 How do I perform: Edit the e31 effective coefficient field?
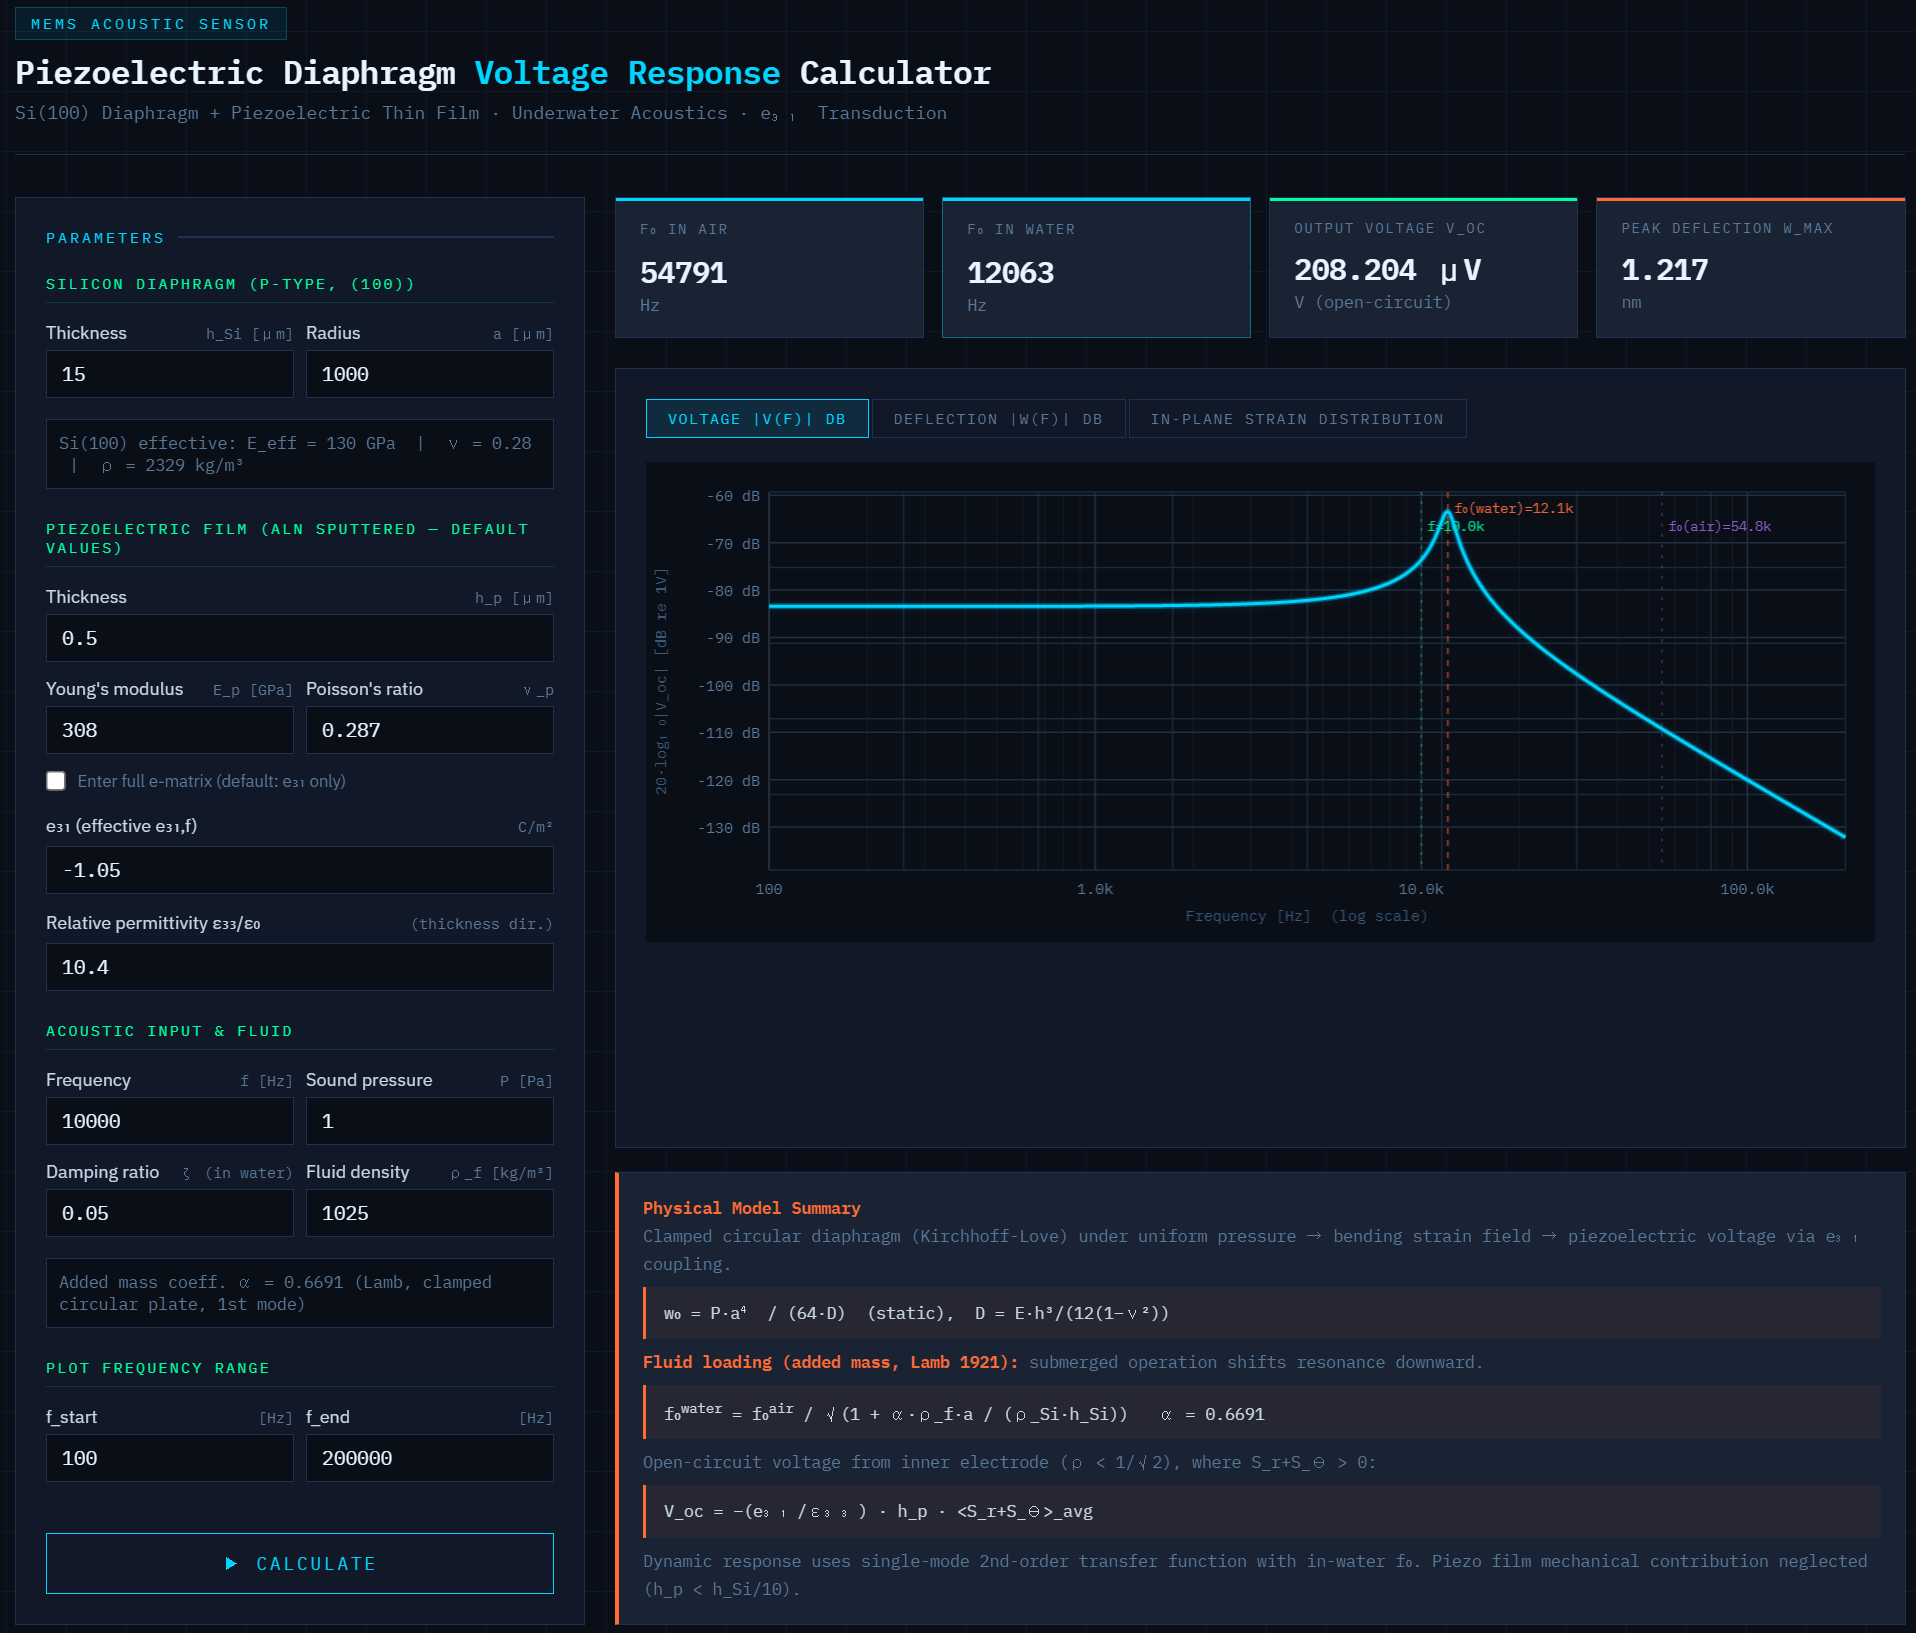tap(299, 870)
